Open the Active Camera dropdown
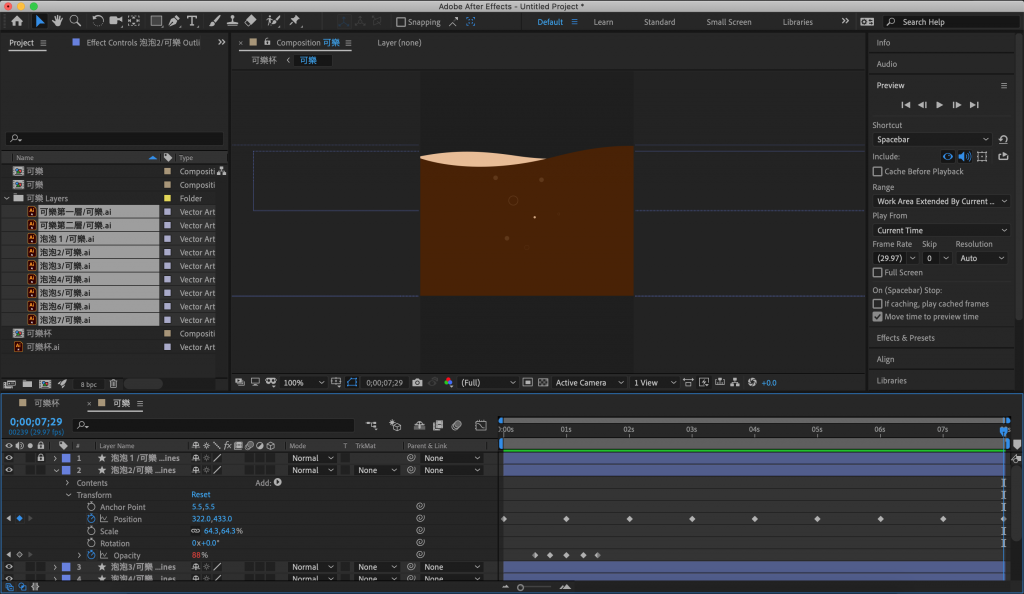 point(588,382)
